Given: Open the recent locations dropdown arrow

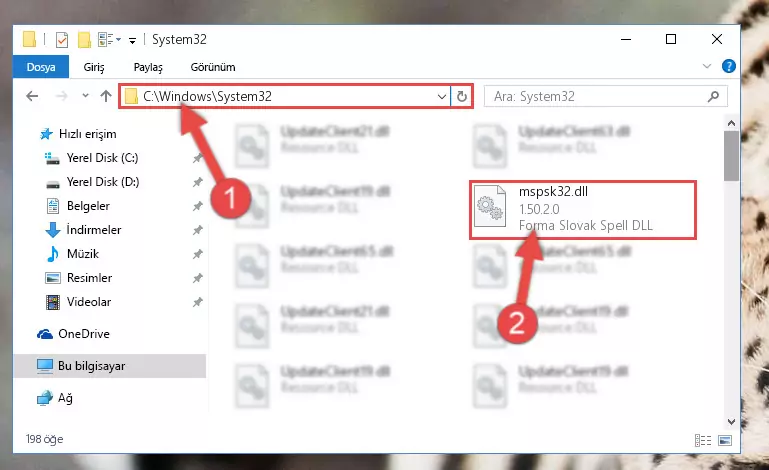Looking at the screenshot, I should (85, 96).
